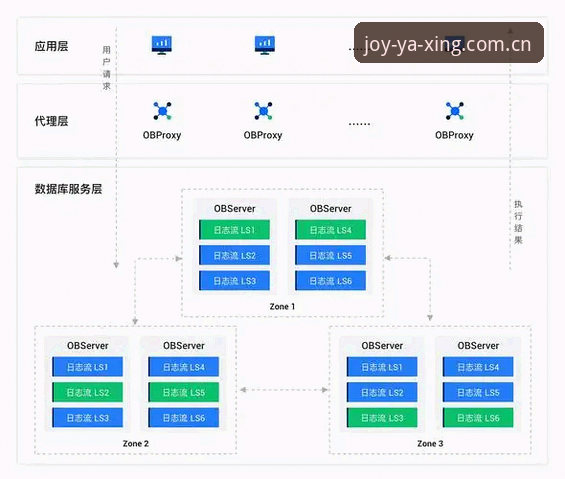Image resolution: width=565 pixels, height=479 pixels.
Task: Click the Zone 2 caption
Action: 135,443
